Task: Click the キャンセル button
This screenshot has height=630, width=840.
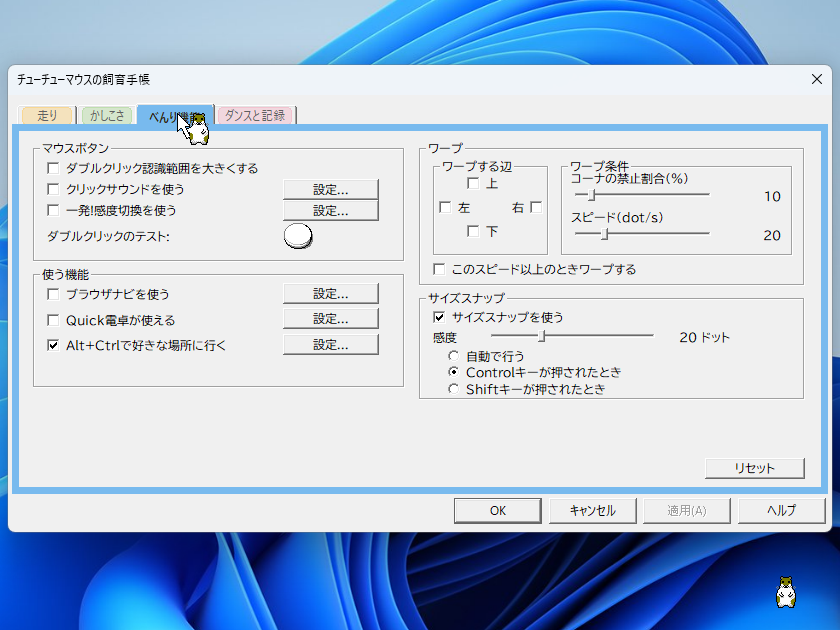Action: (x=592, y=511)
